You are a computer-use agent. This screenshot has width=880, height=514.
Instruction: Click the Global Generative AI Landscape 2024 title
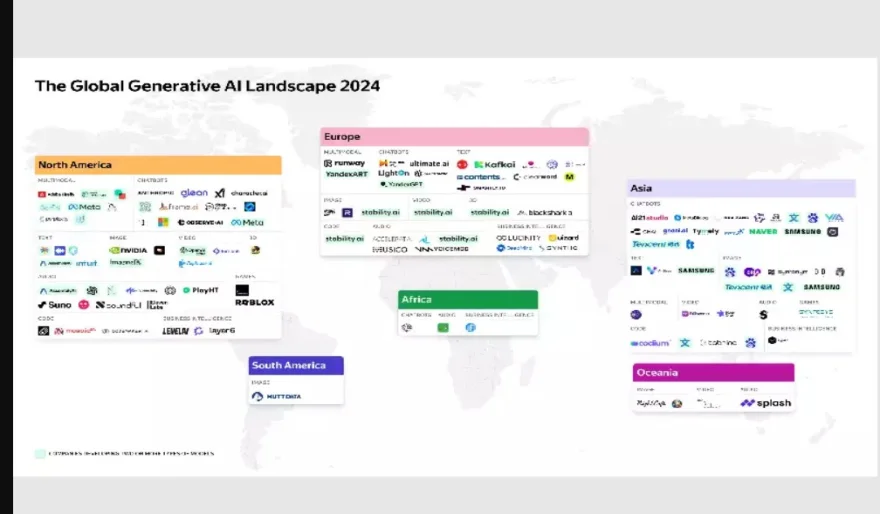point(207,86)
